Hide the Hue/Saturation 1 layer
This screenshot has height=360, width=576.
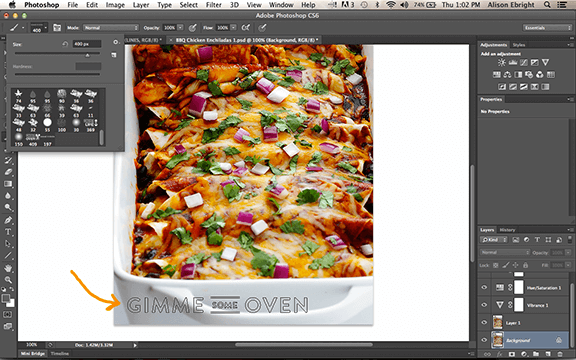tap(484, 288)
